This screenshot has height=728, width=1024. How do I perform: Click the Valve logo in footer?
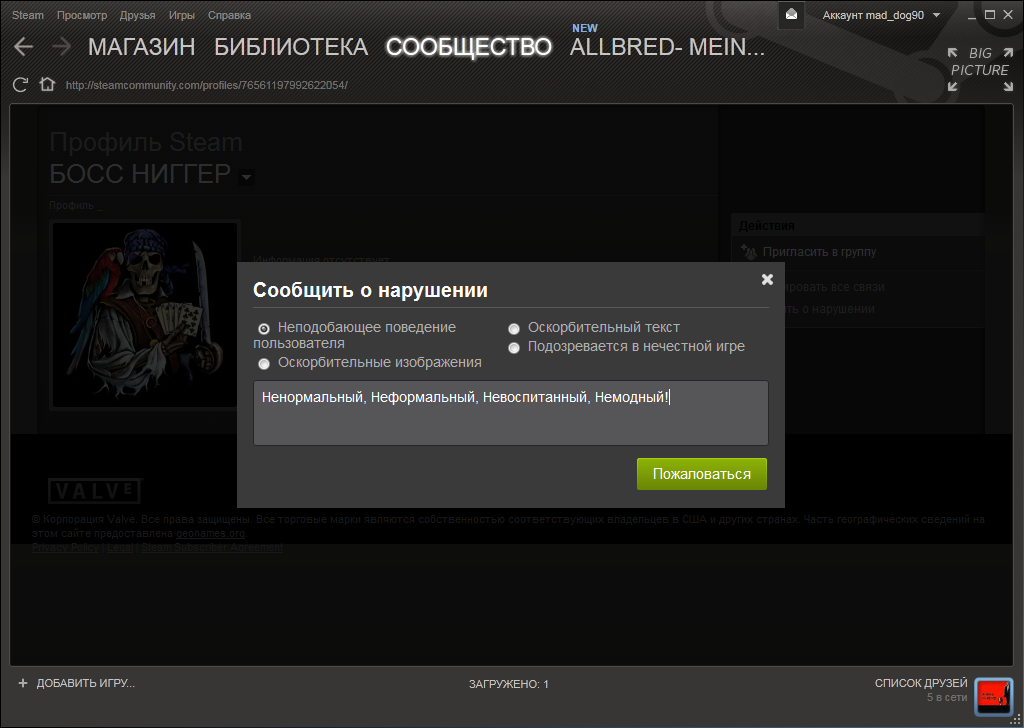(x=95, y=491)
